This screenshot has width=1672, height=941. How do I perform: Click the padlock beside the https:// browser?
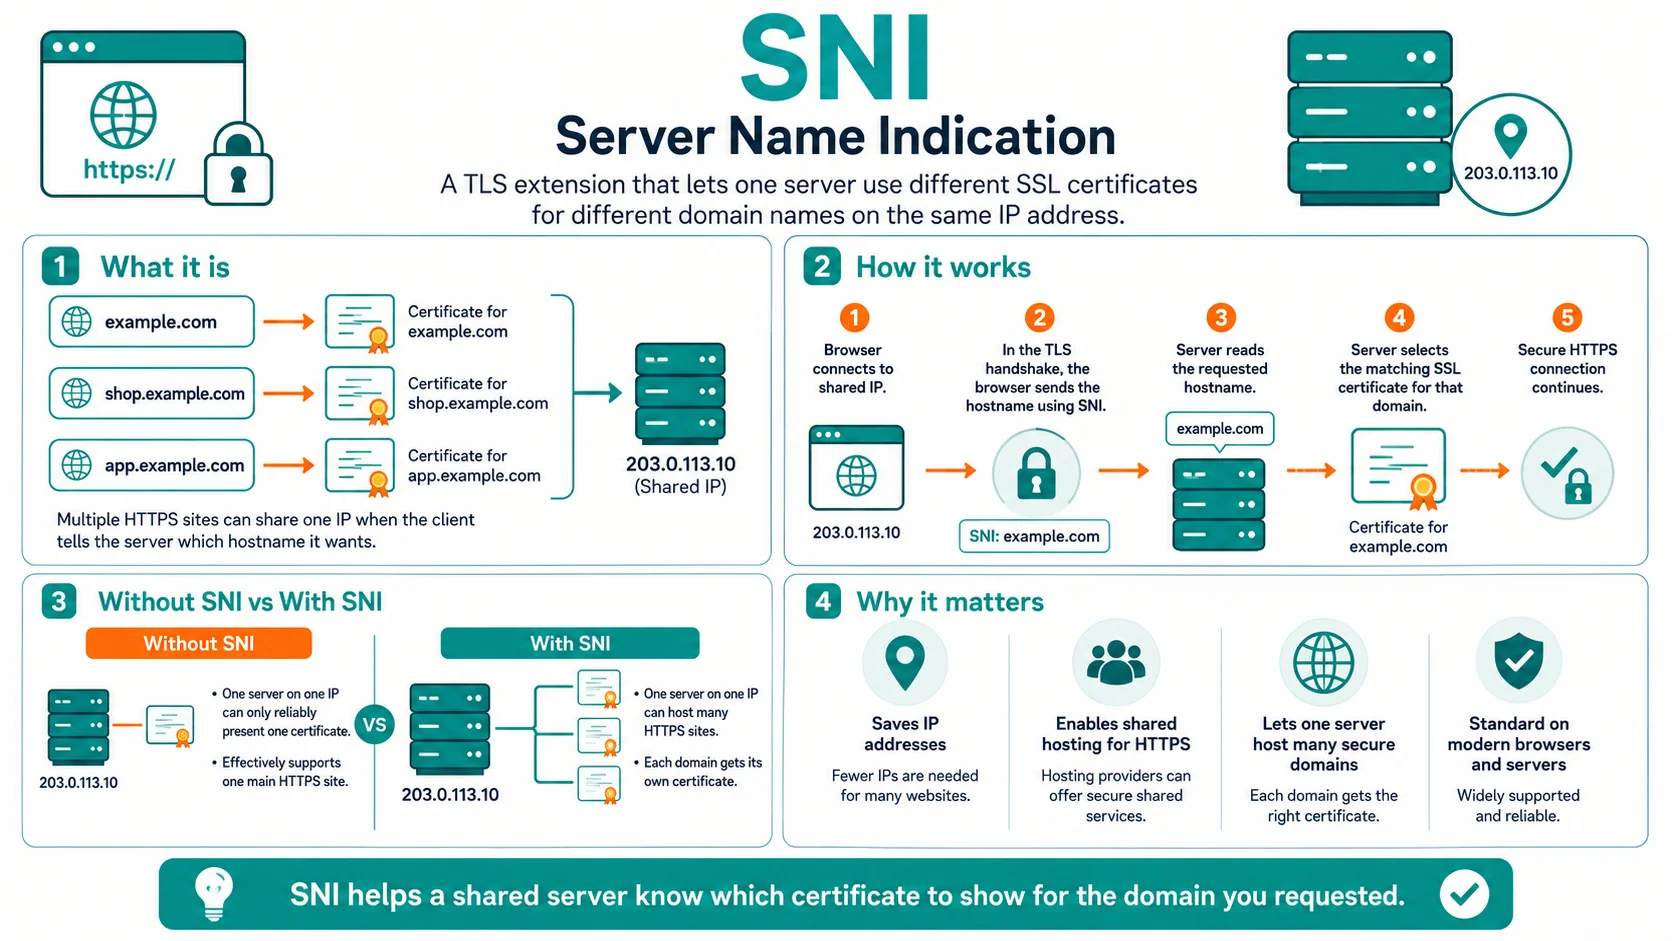click(238, 164)
